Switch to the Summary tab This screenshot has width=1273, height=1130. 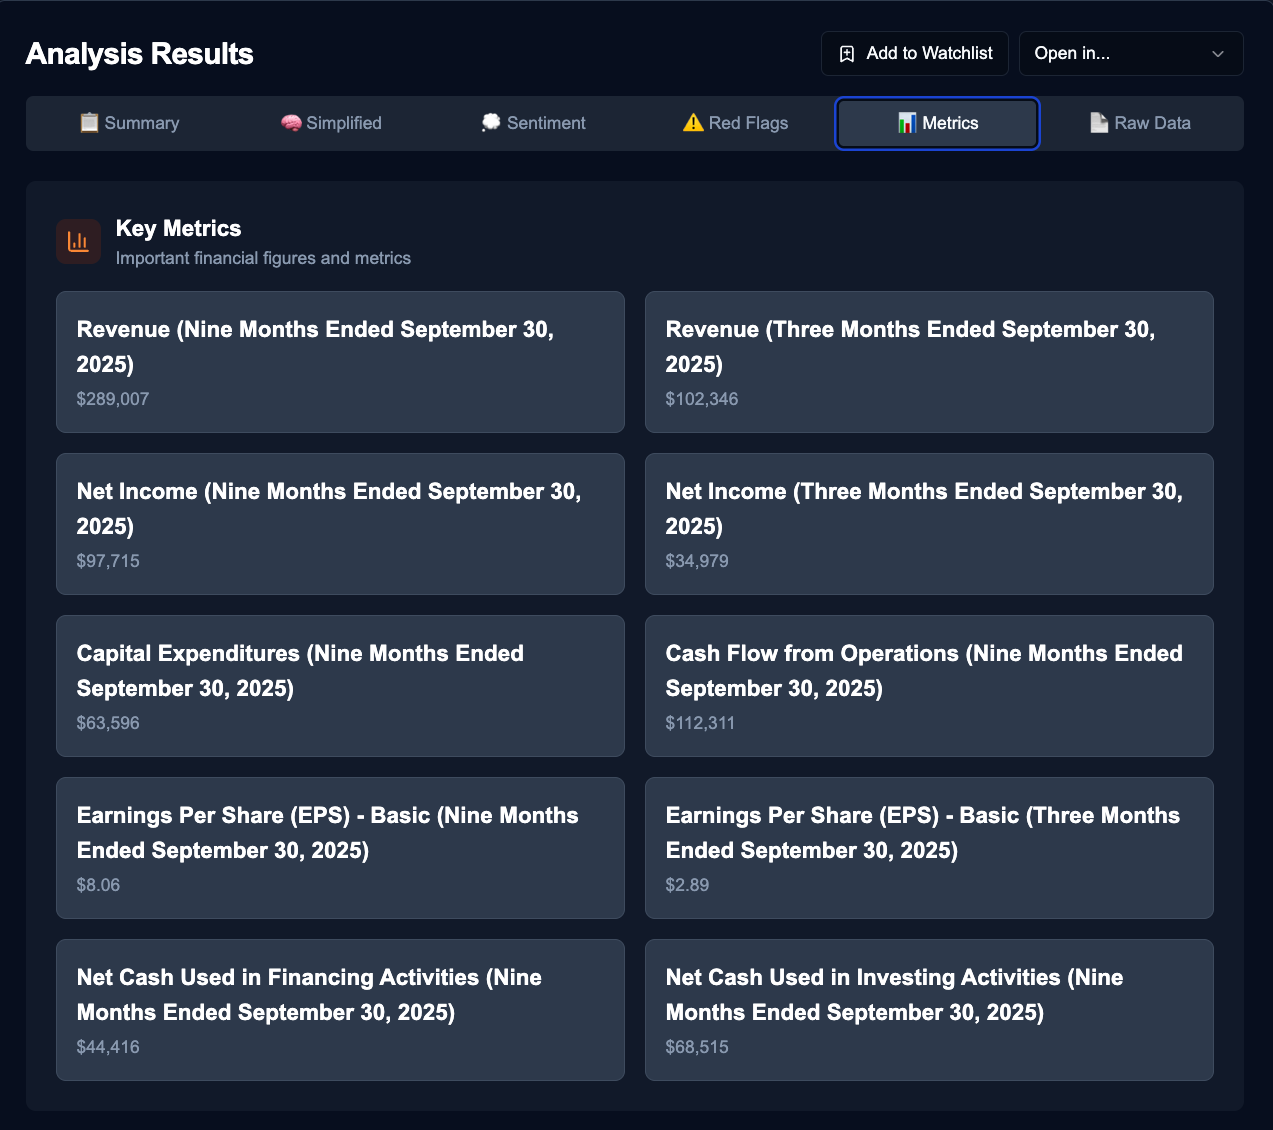pyautogui.click(x=130, y=123)
